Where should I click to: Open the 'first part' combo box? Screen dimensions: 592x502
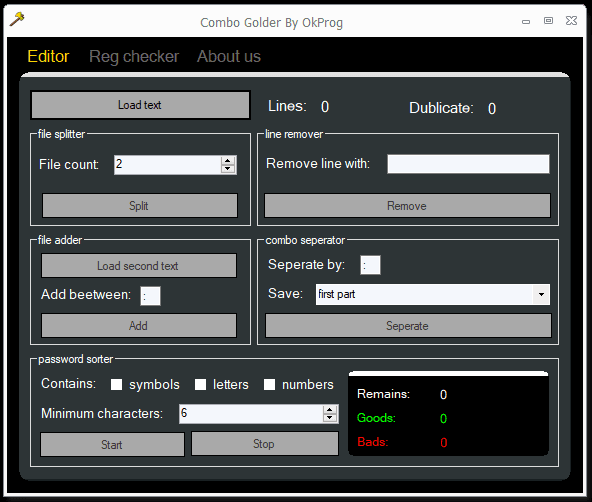(433, 294)
